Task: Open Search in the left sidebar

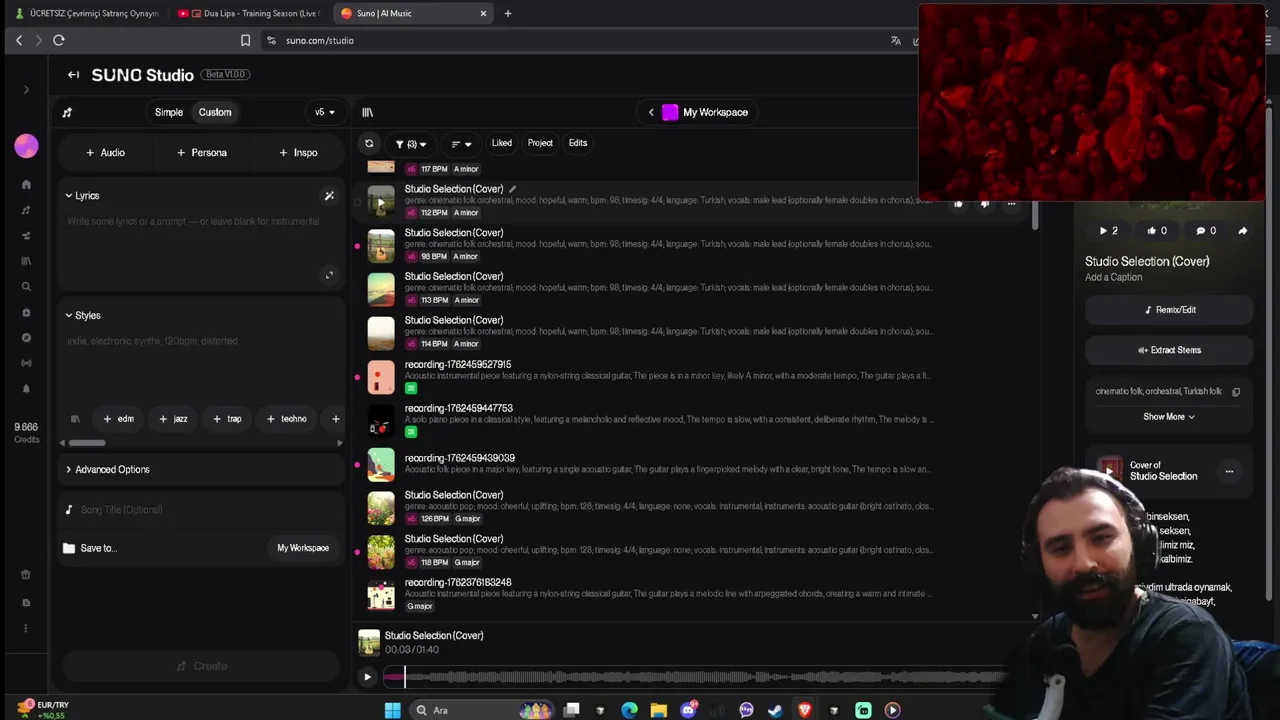Action: tap(26, 286)
